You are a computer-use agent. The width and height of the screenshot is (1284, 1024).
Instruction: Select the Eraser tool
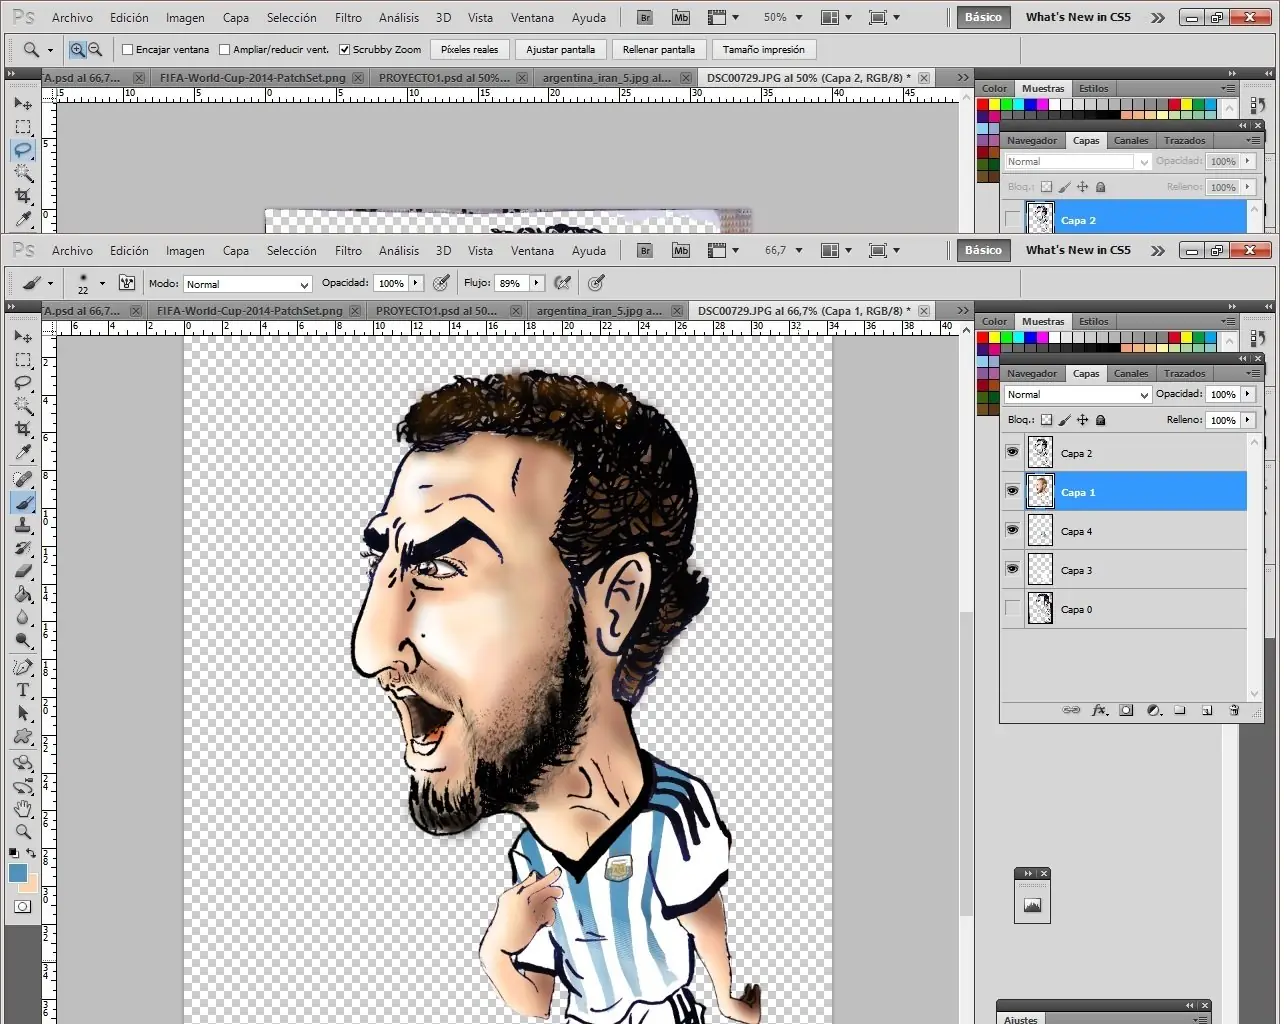click(x=23, y=571)
